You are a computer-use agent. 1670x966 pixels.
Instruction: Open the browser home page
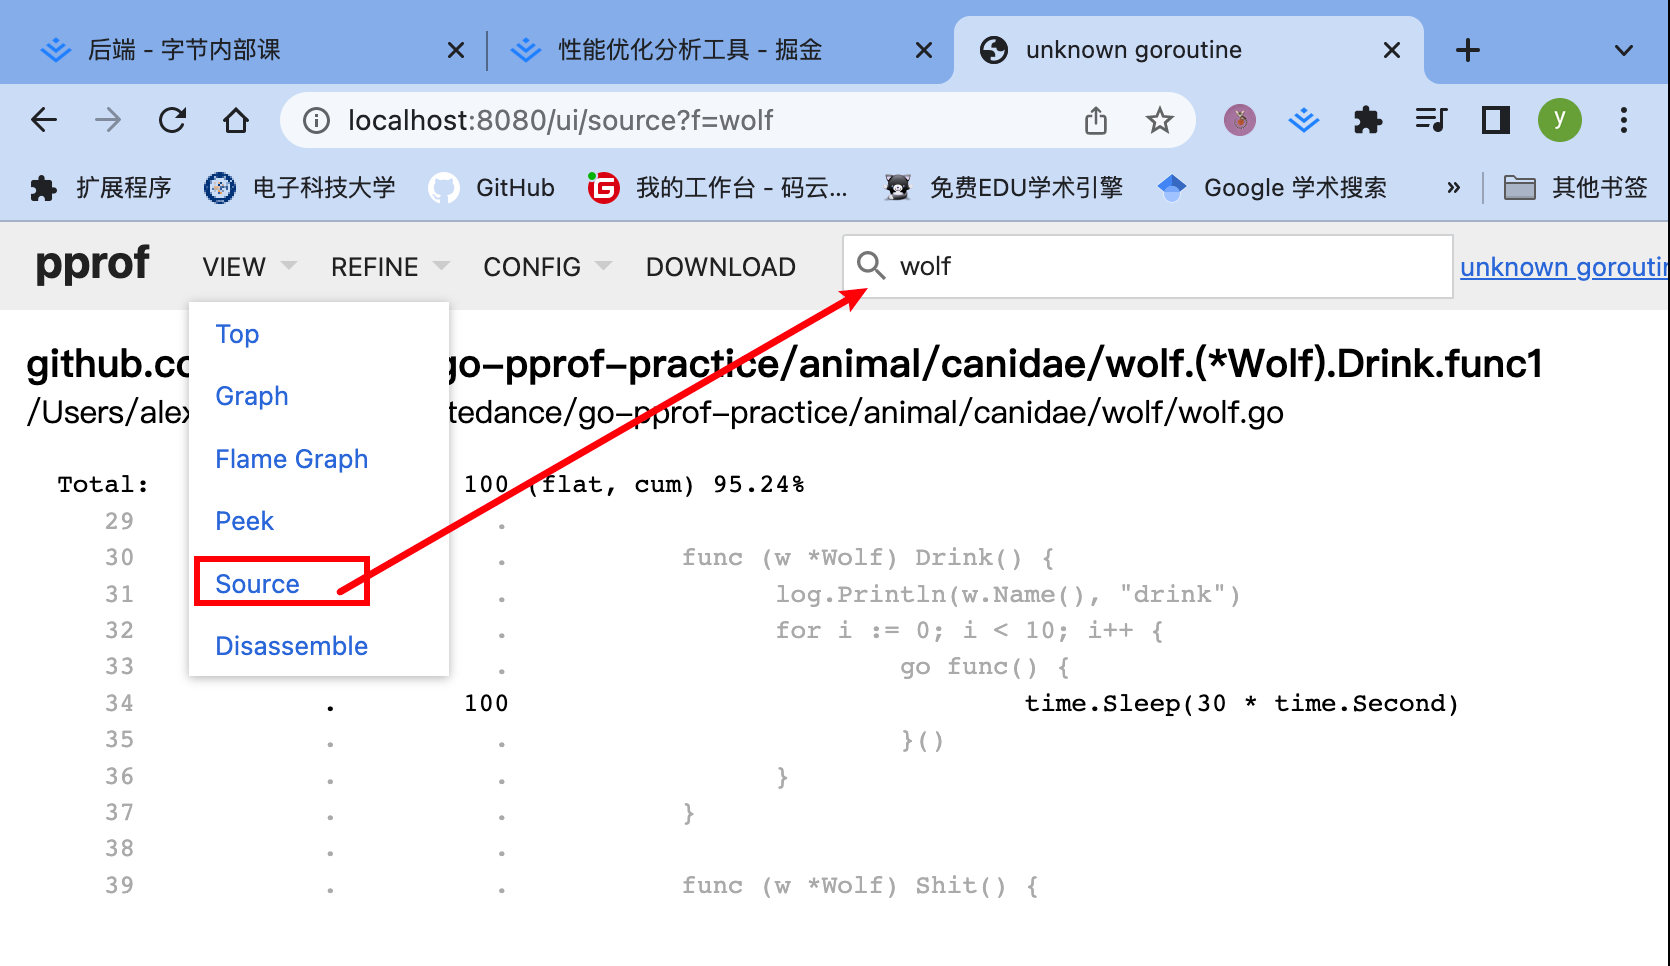tap(236, 121)
